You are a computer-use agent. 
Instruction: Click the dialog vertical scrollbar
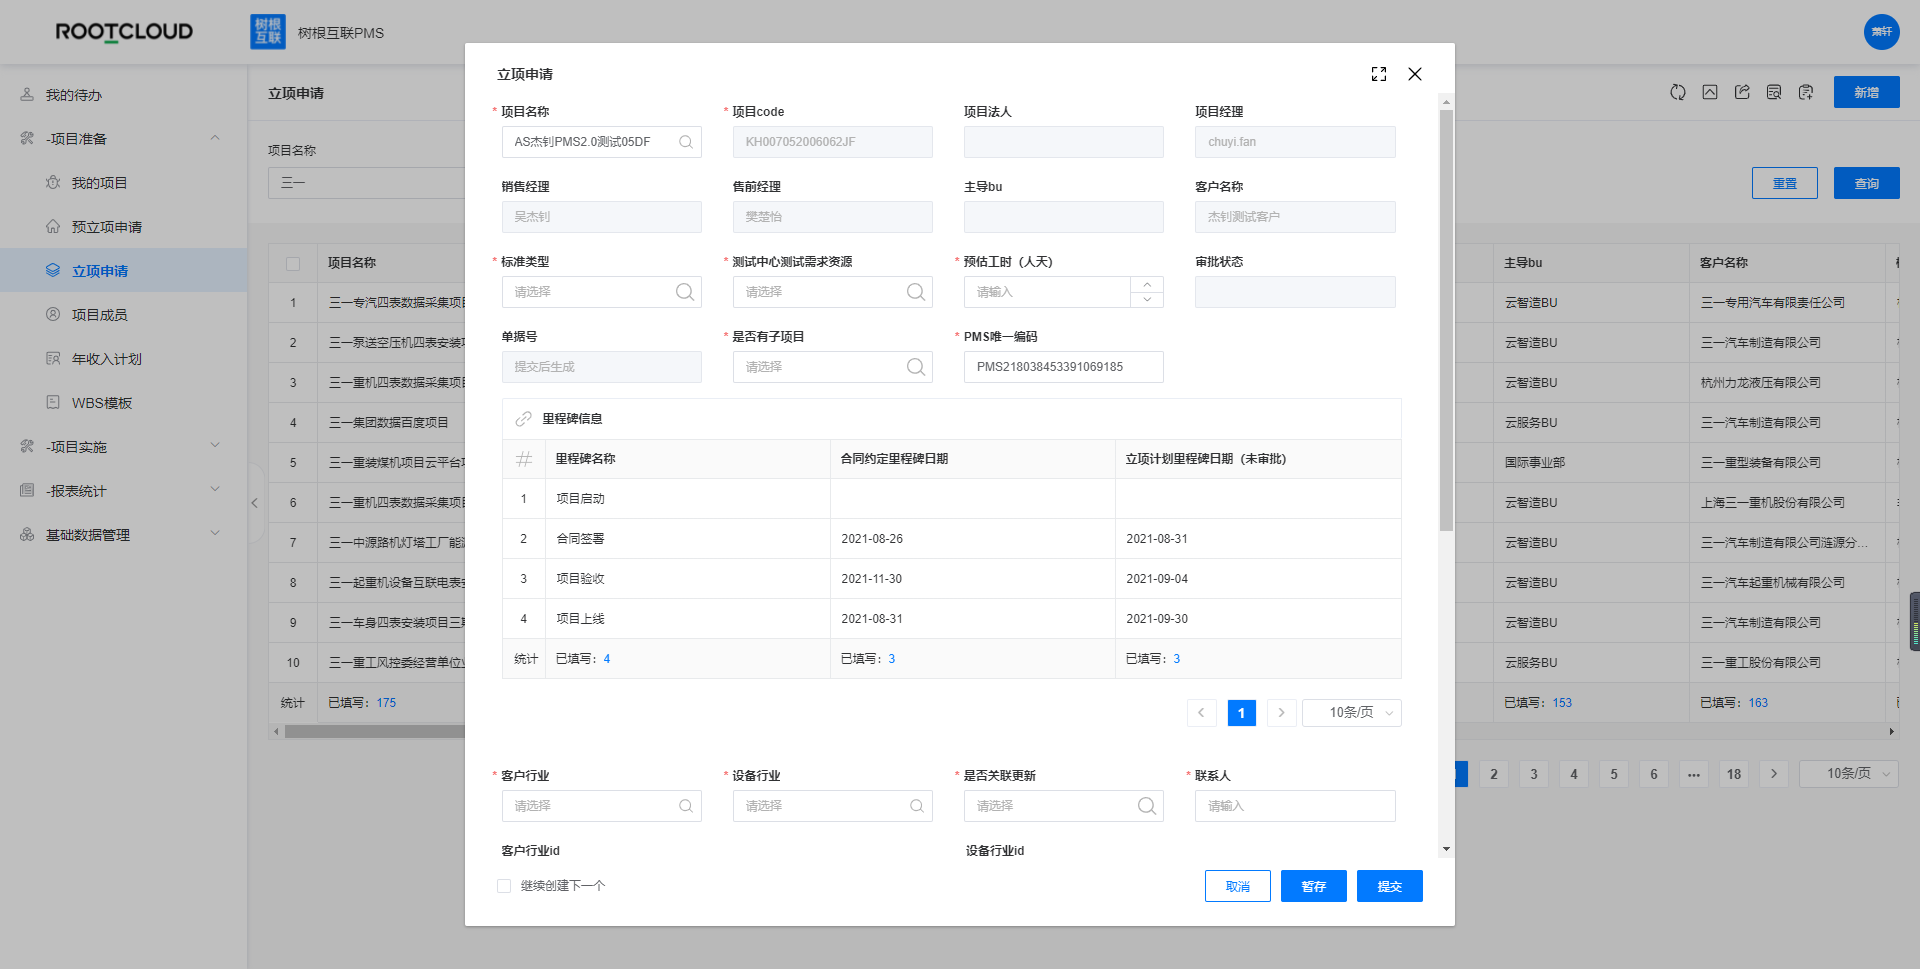(1446, 320)
